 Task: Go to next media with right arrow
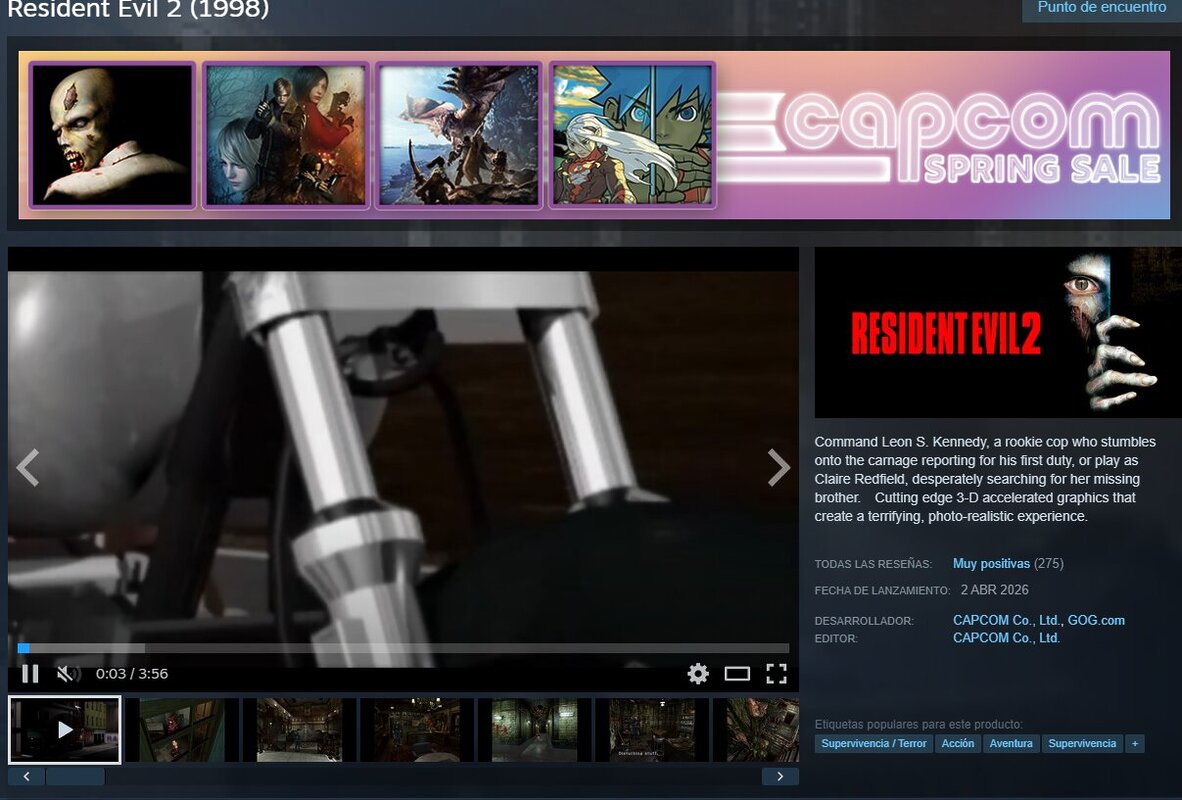tap(778, 467)
